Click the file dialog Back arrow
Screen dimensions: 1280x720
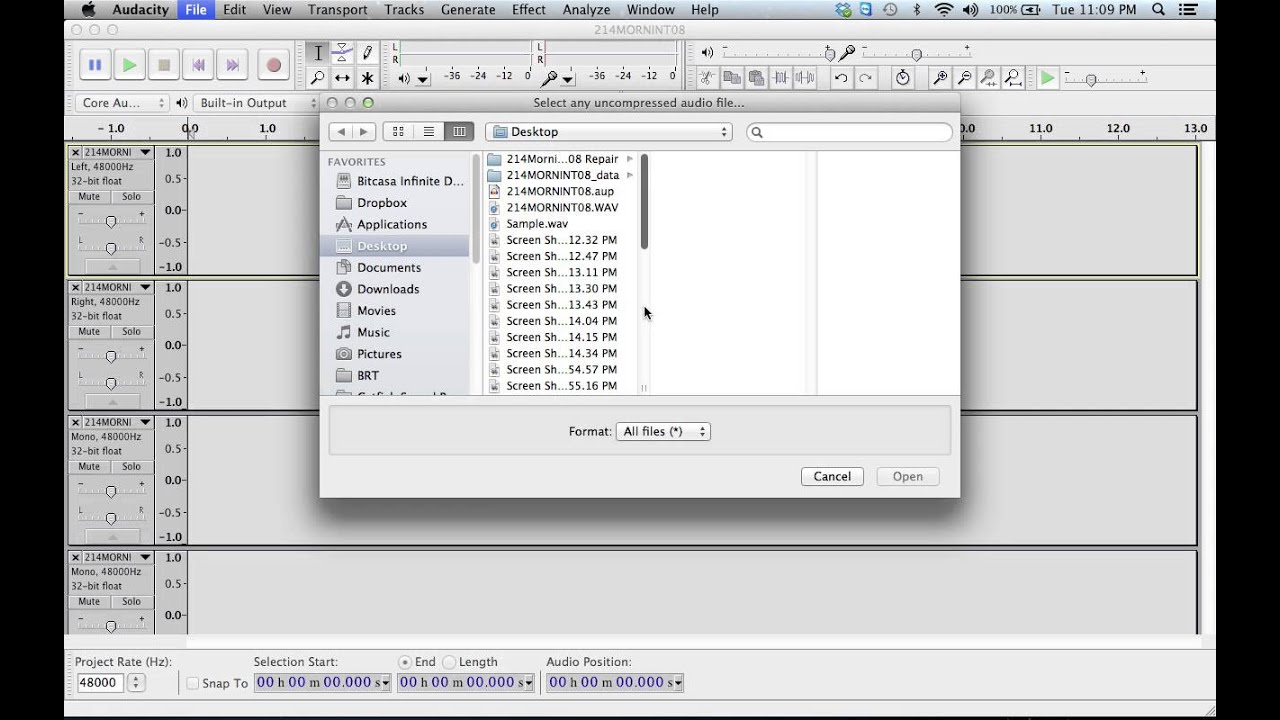(x=341, y=131)
